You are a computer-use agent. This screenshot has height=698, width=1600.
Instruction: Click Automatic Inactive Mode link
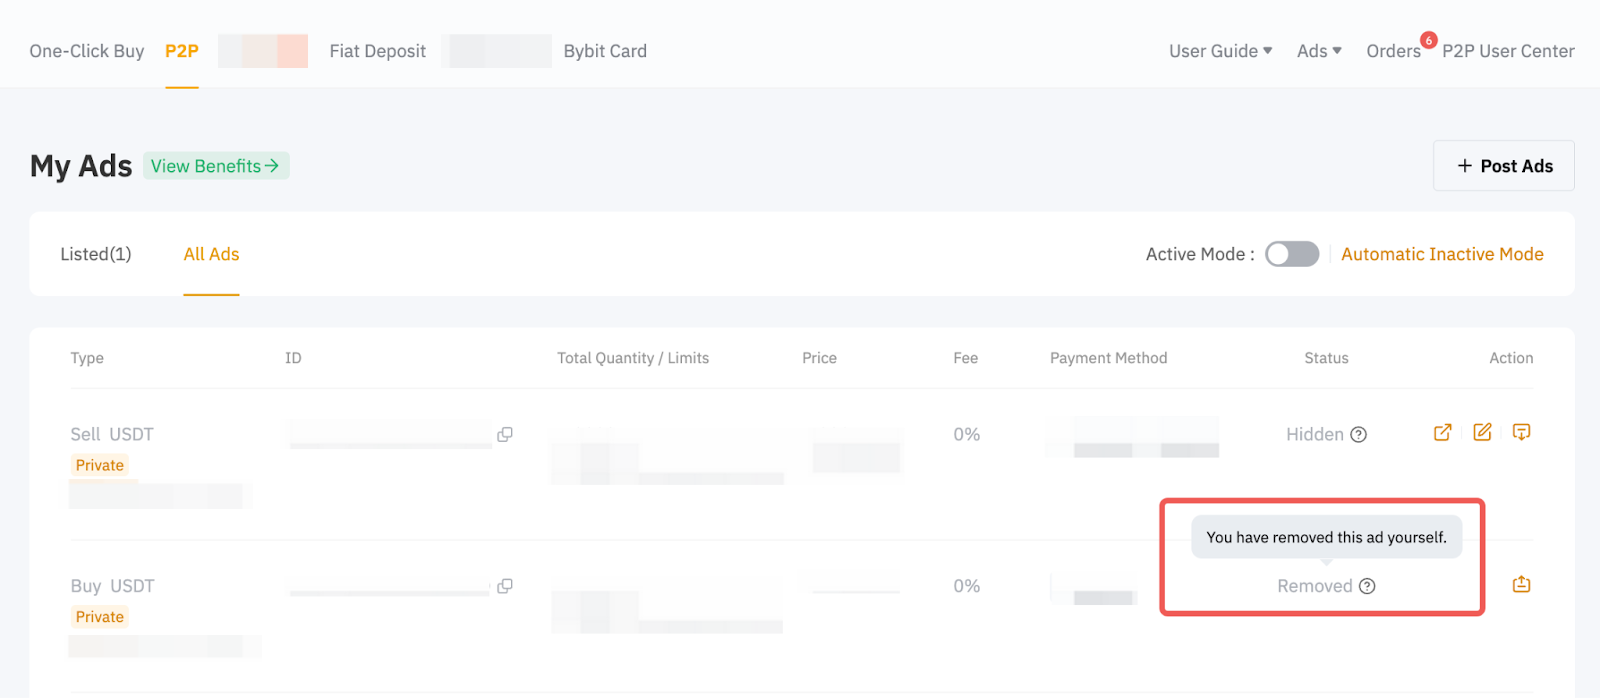click(1442, 254)
